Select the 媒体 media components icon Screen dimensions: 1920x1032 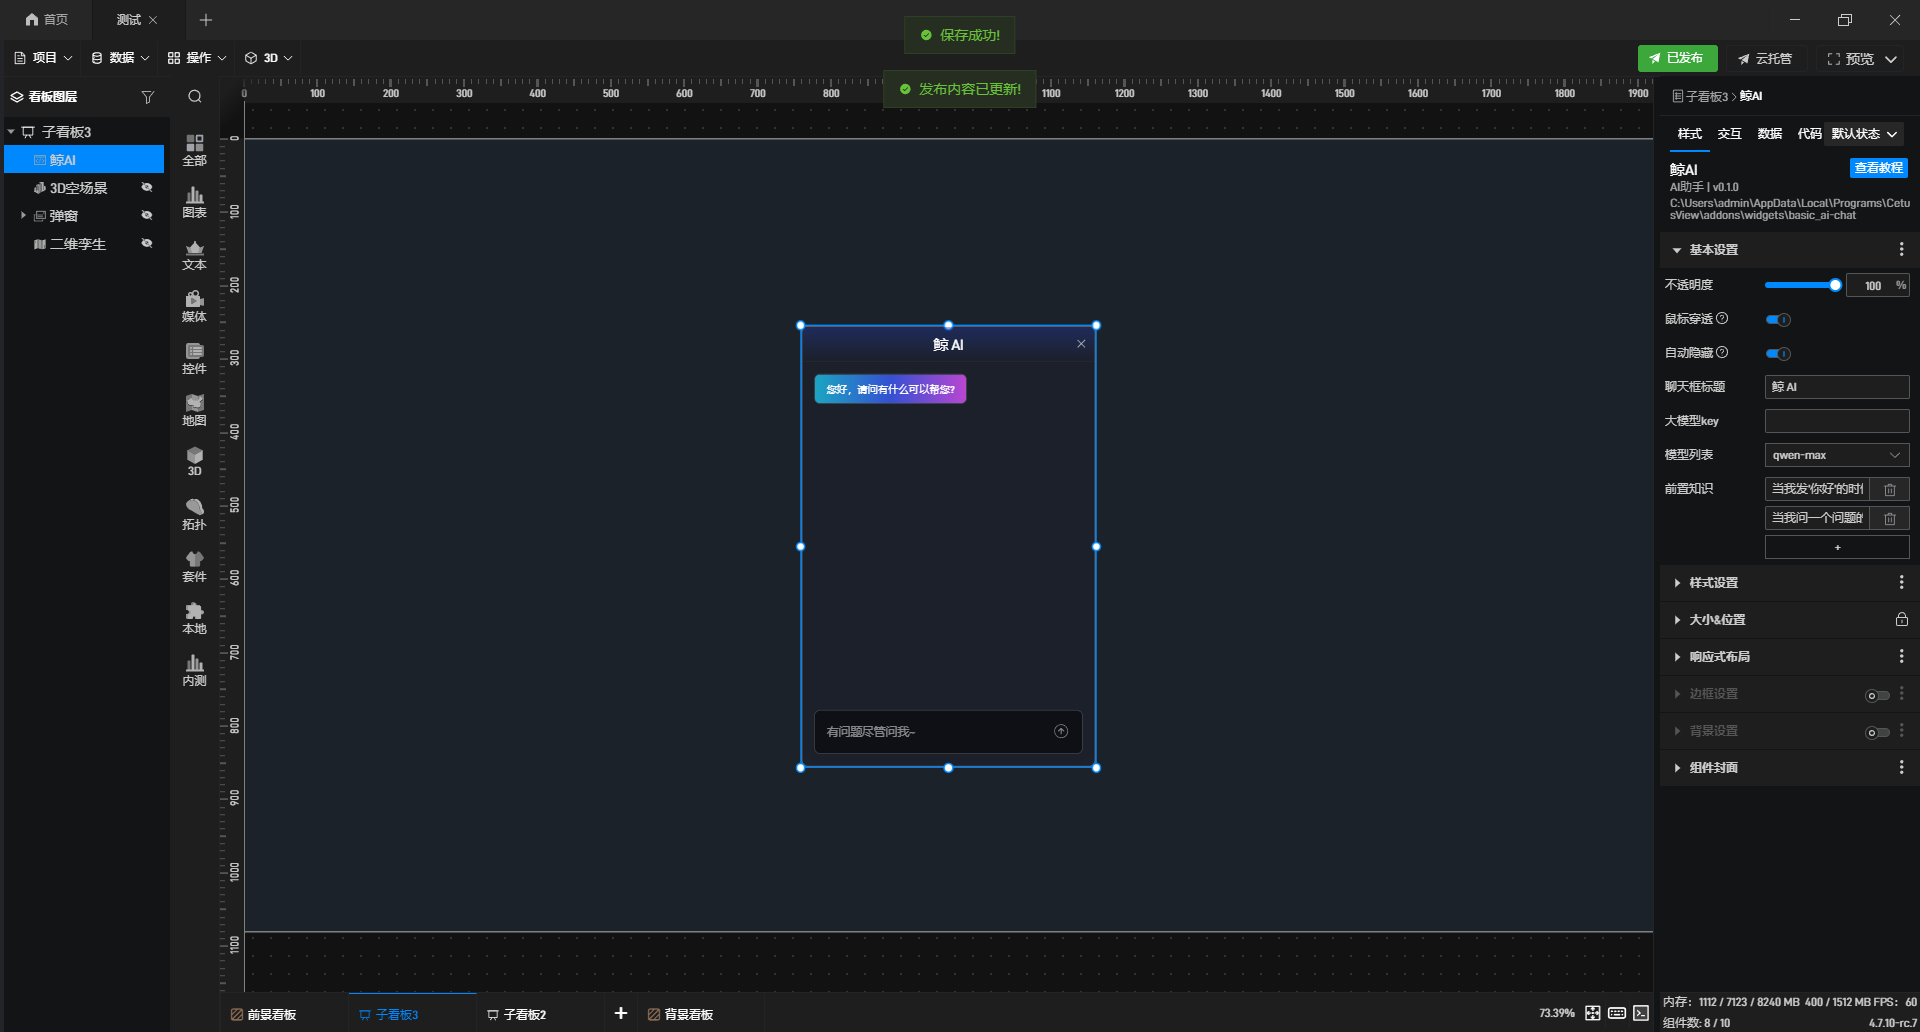pyautogui.click(x=195, y=307)
